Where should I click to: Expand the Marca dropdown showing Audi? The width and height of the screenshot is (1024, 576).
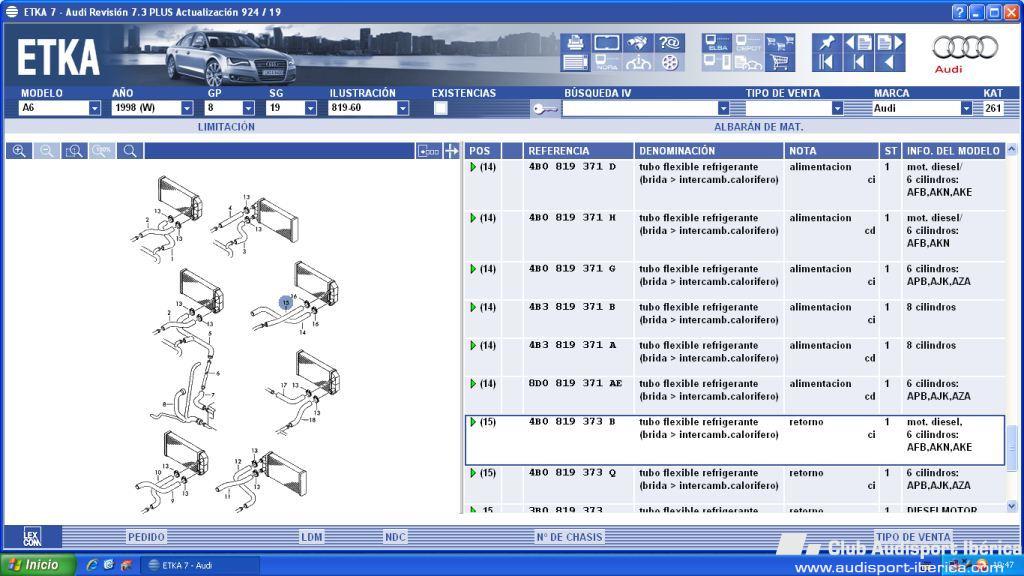pyautogui.click(x=966, y=108)
